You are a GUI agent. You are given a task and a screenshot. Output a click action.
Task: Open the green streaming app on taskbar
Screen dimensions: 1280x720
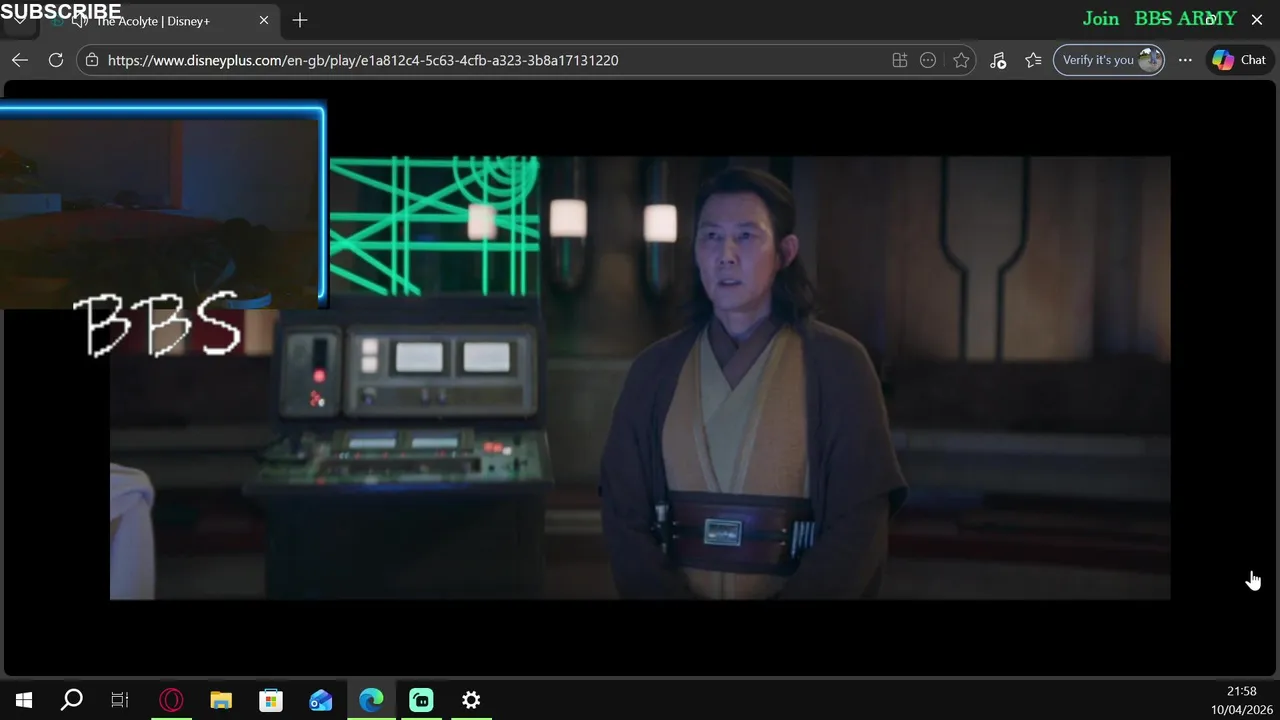421,700
